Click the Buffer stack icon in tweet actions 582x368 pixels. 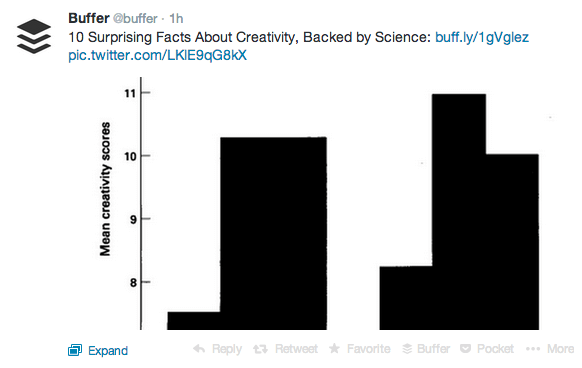pyautogui.click(x=407, y=349)
